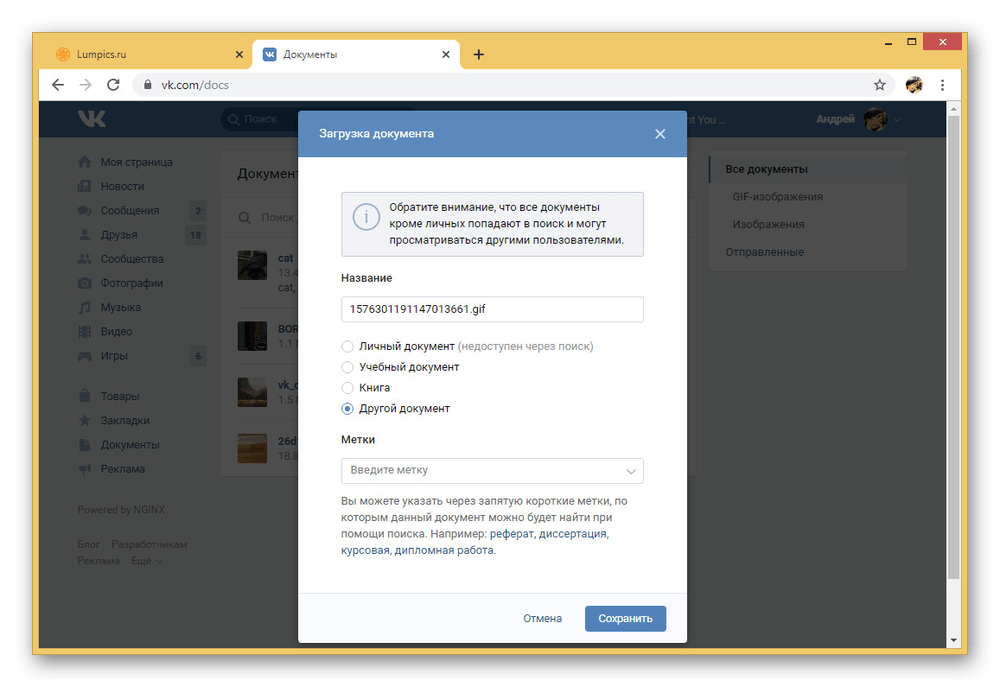Click the Название file name input field

(492, 309)
